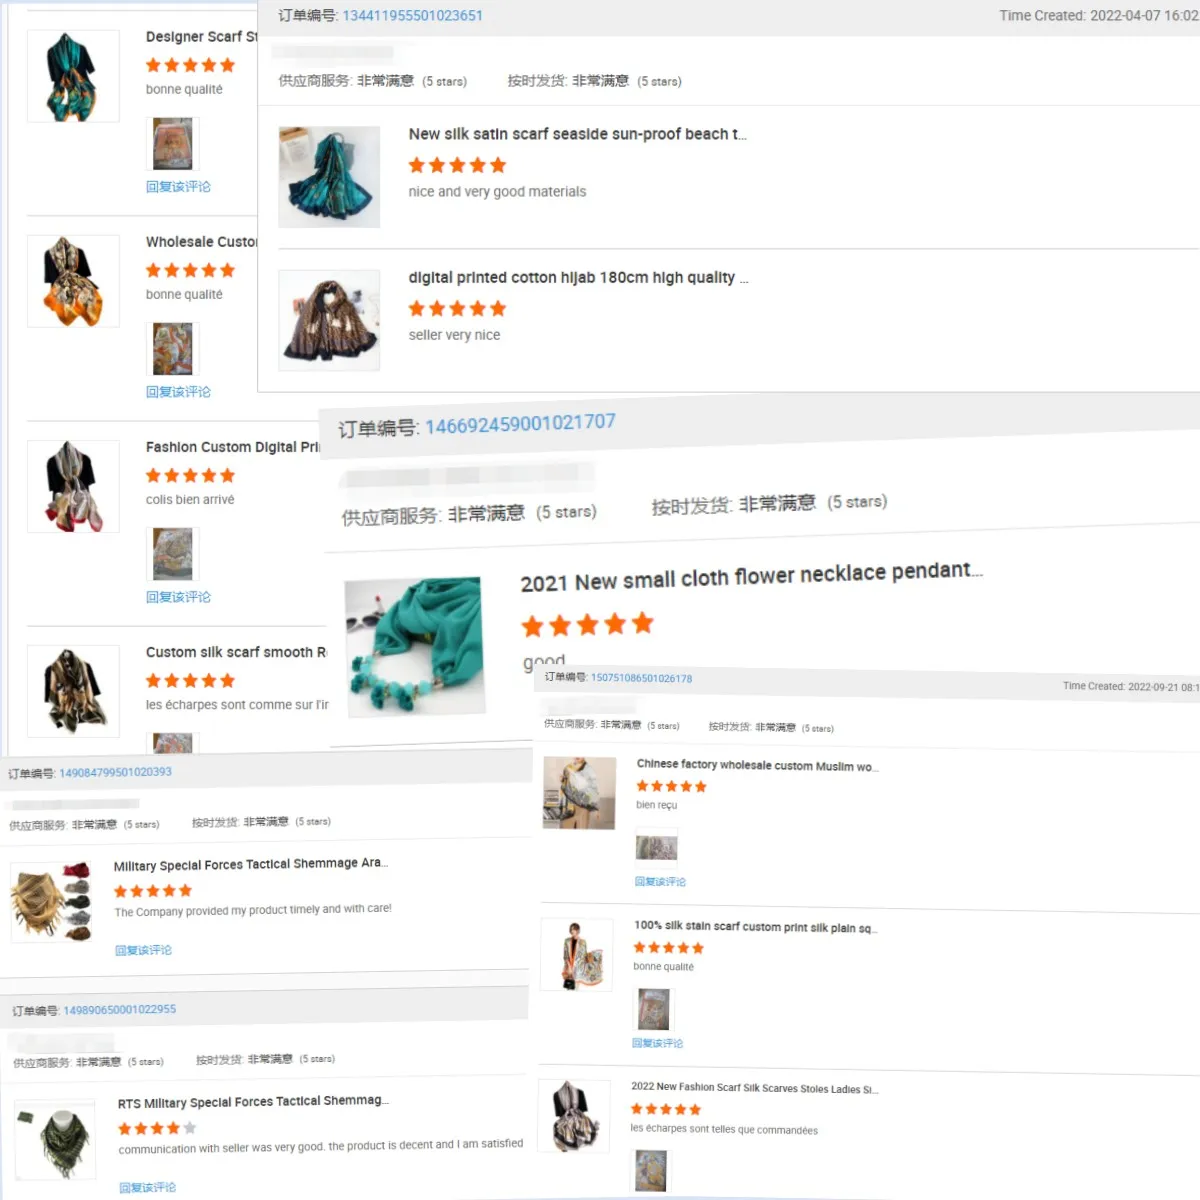
Task: Open turquoise flower necklace pendant scarf thumbnail
Action: (414, 646)
